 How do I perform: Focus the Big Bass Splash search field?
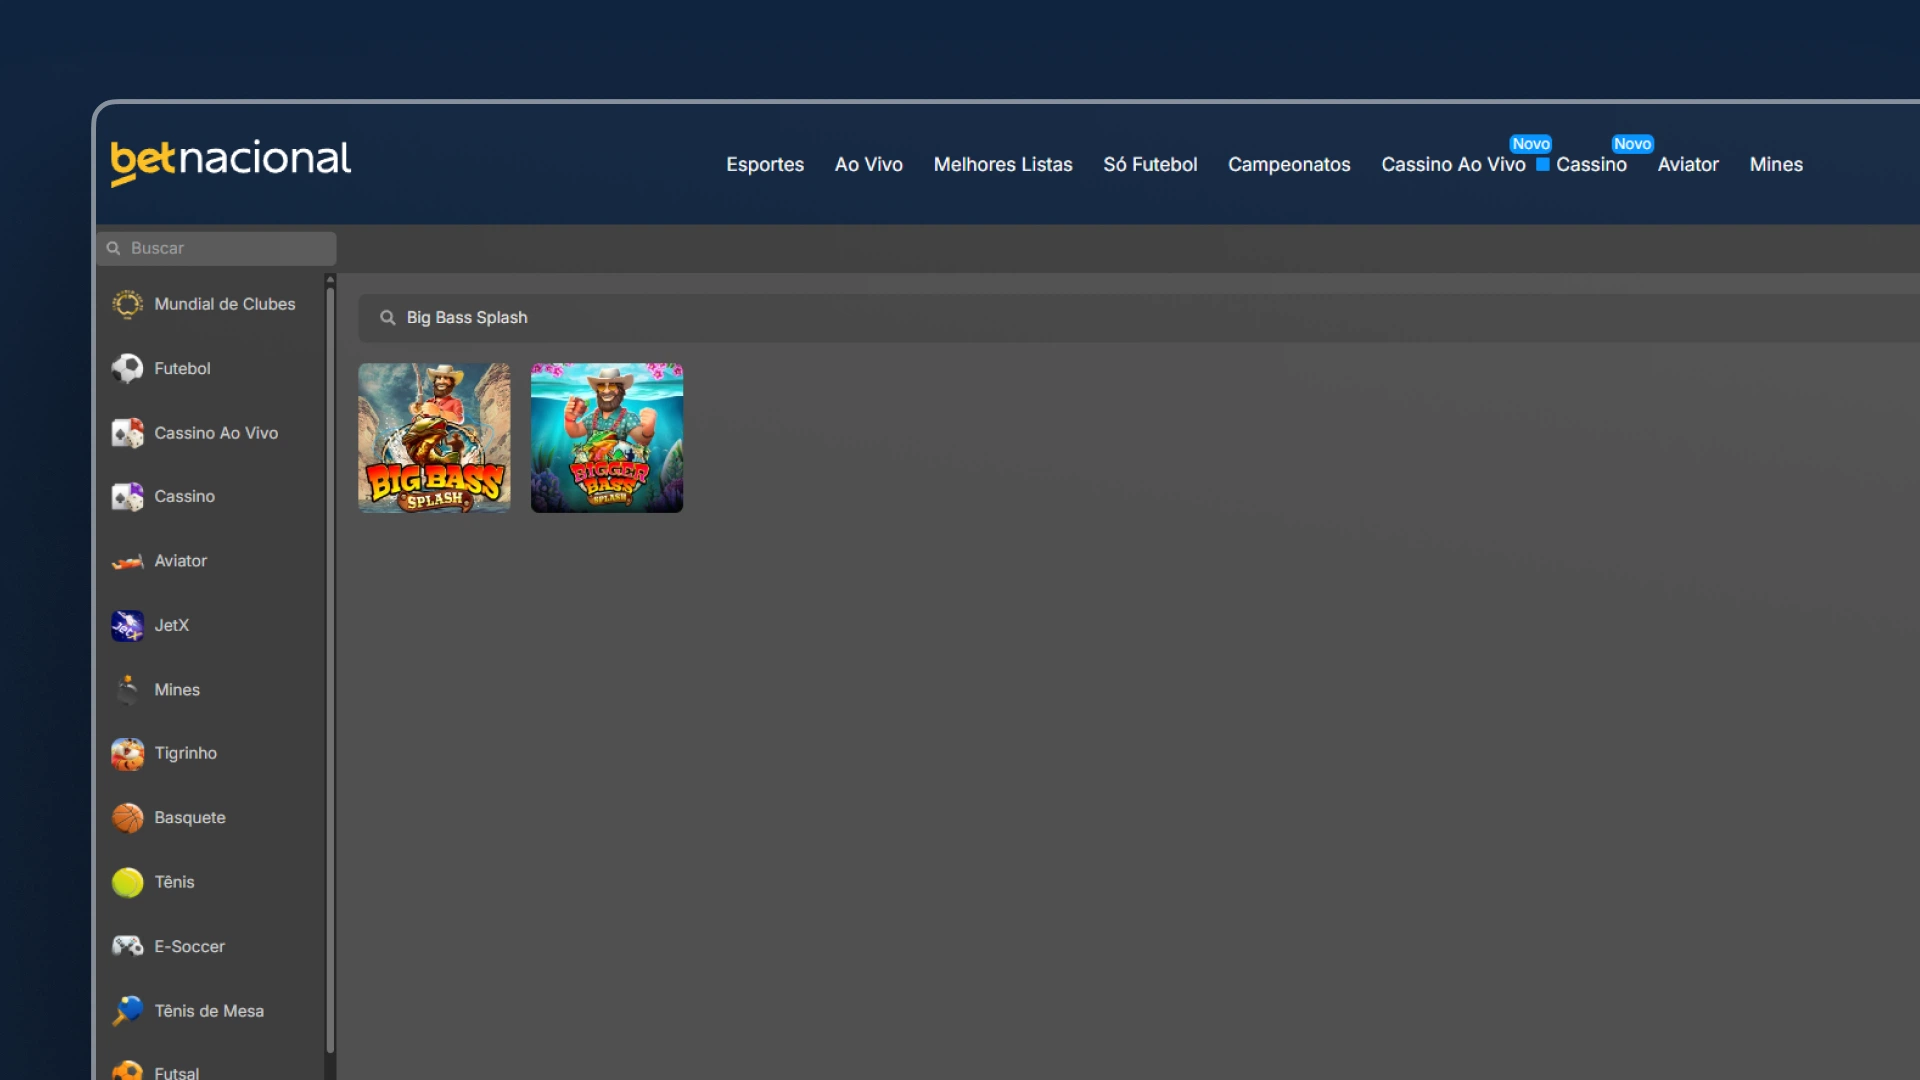coord(1139,318)
